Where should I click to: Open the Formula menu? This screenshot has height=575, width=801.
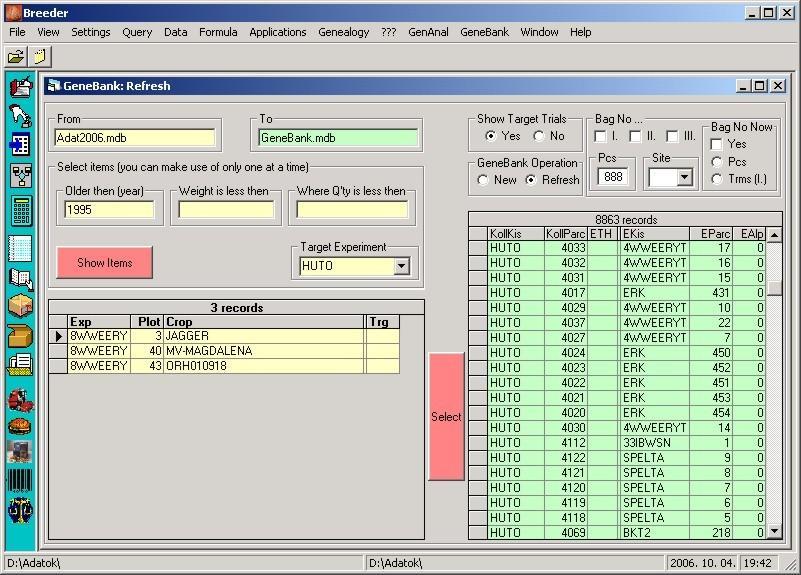coord(218,32)
